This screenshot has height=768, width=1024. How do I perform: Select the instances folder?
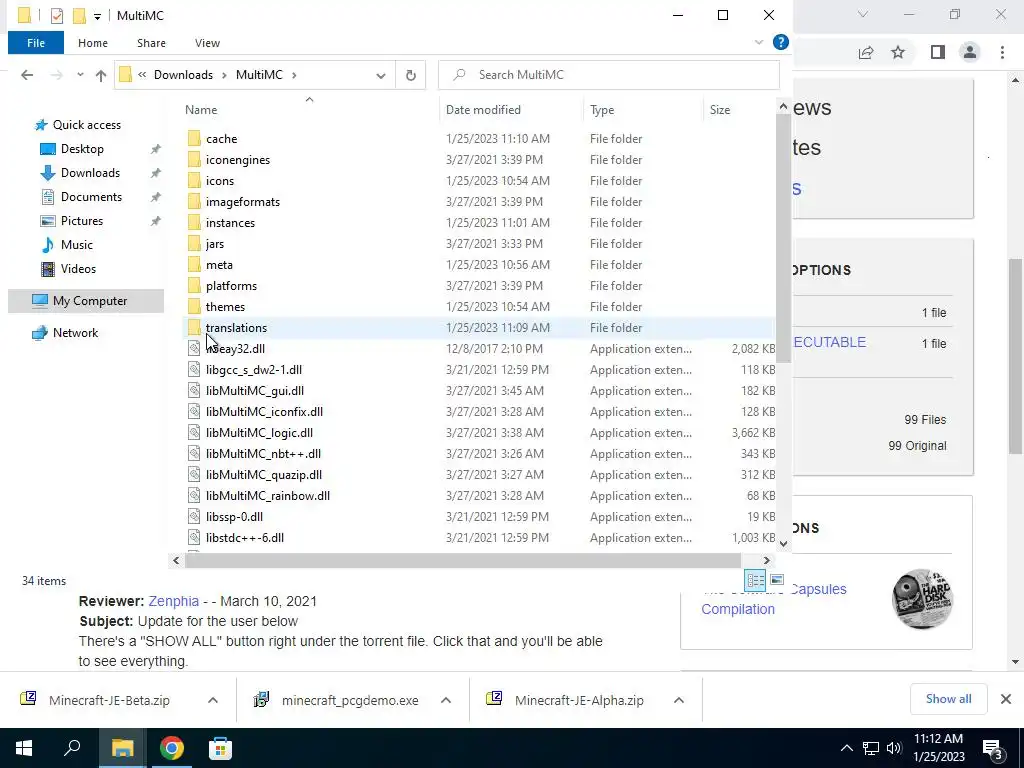tap(230, 223)
